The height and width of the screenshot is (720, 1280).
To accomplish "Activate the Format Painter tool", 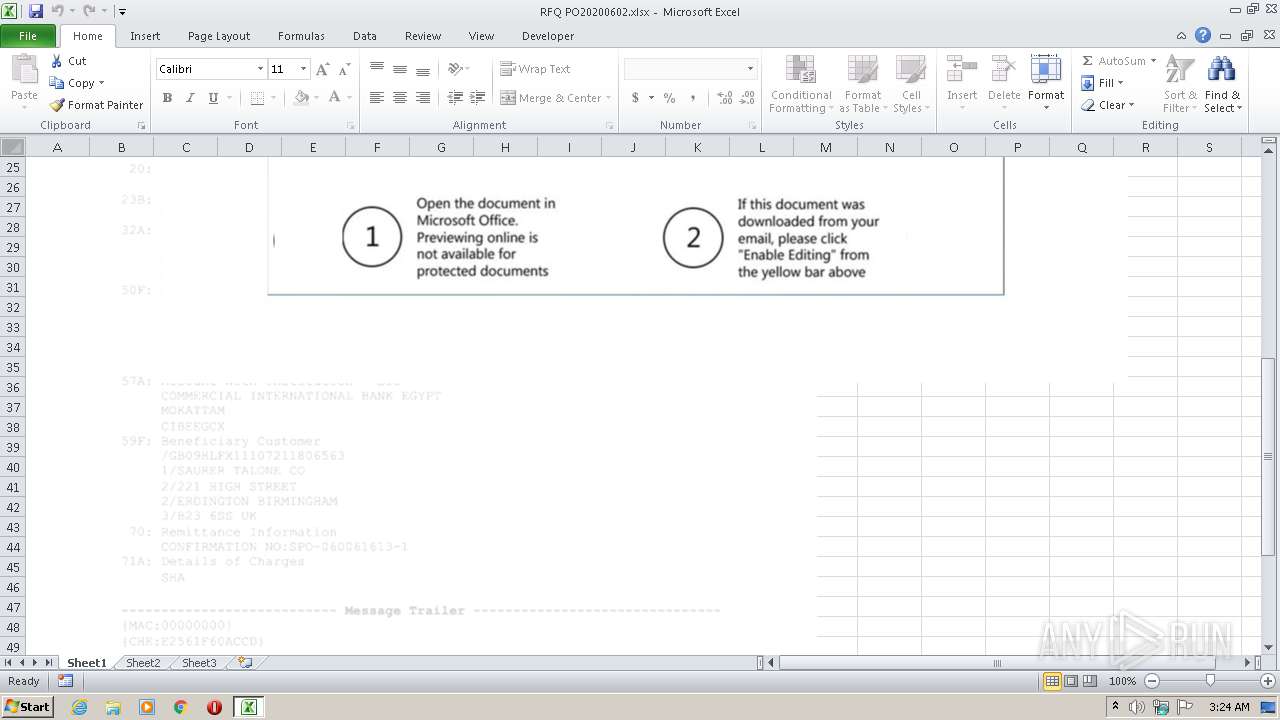I will tap(97, 105).
